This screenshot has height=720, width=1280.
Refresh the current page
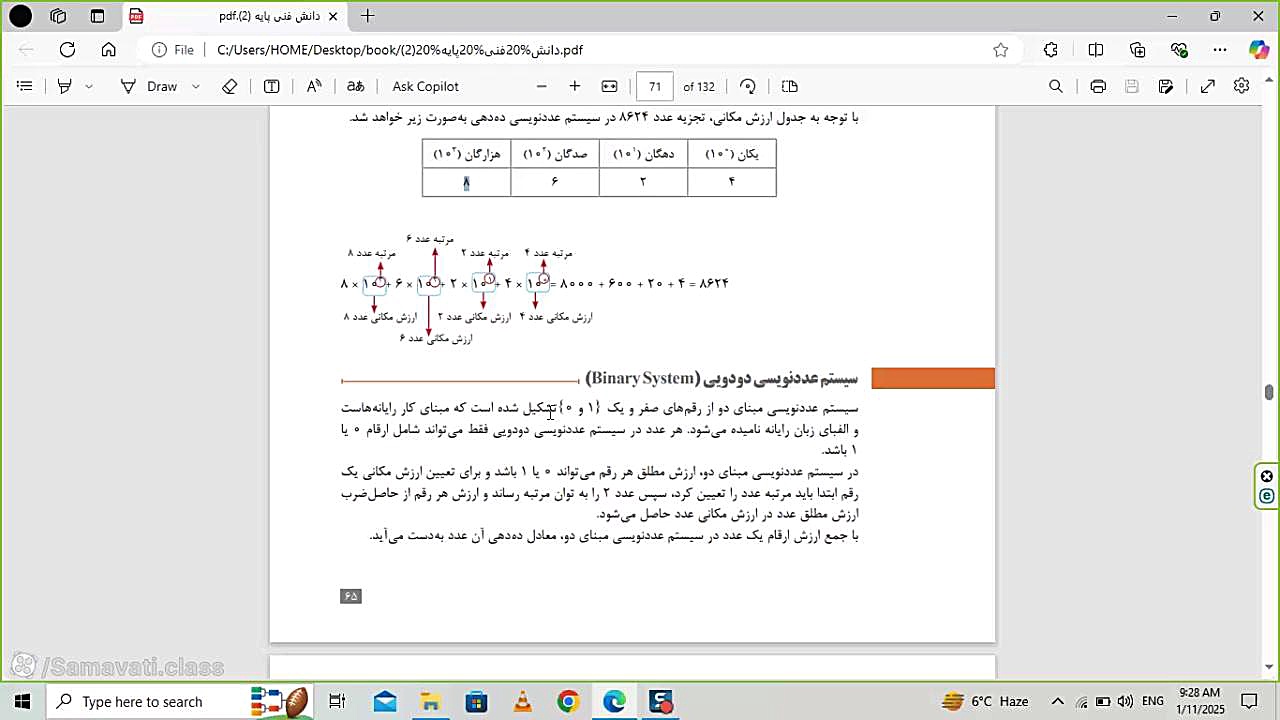(x=67, y=50)
